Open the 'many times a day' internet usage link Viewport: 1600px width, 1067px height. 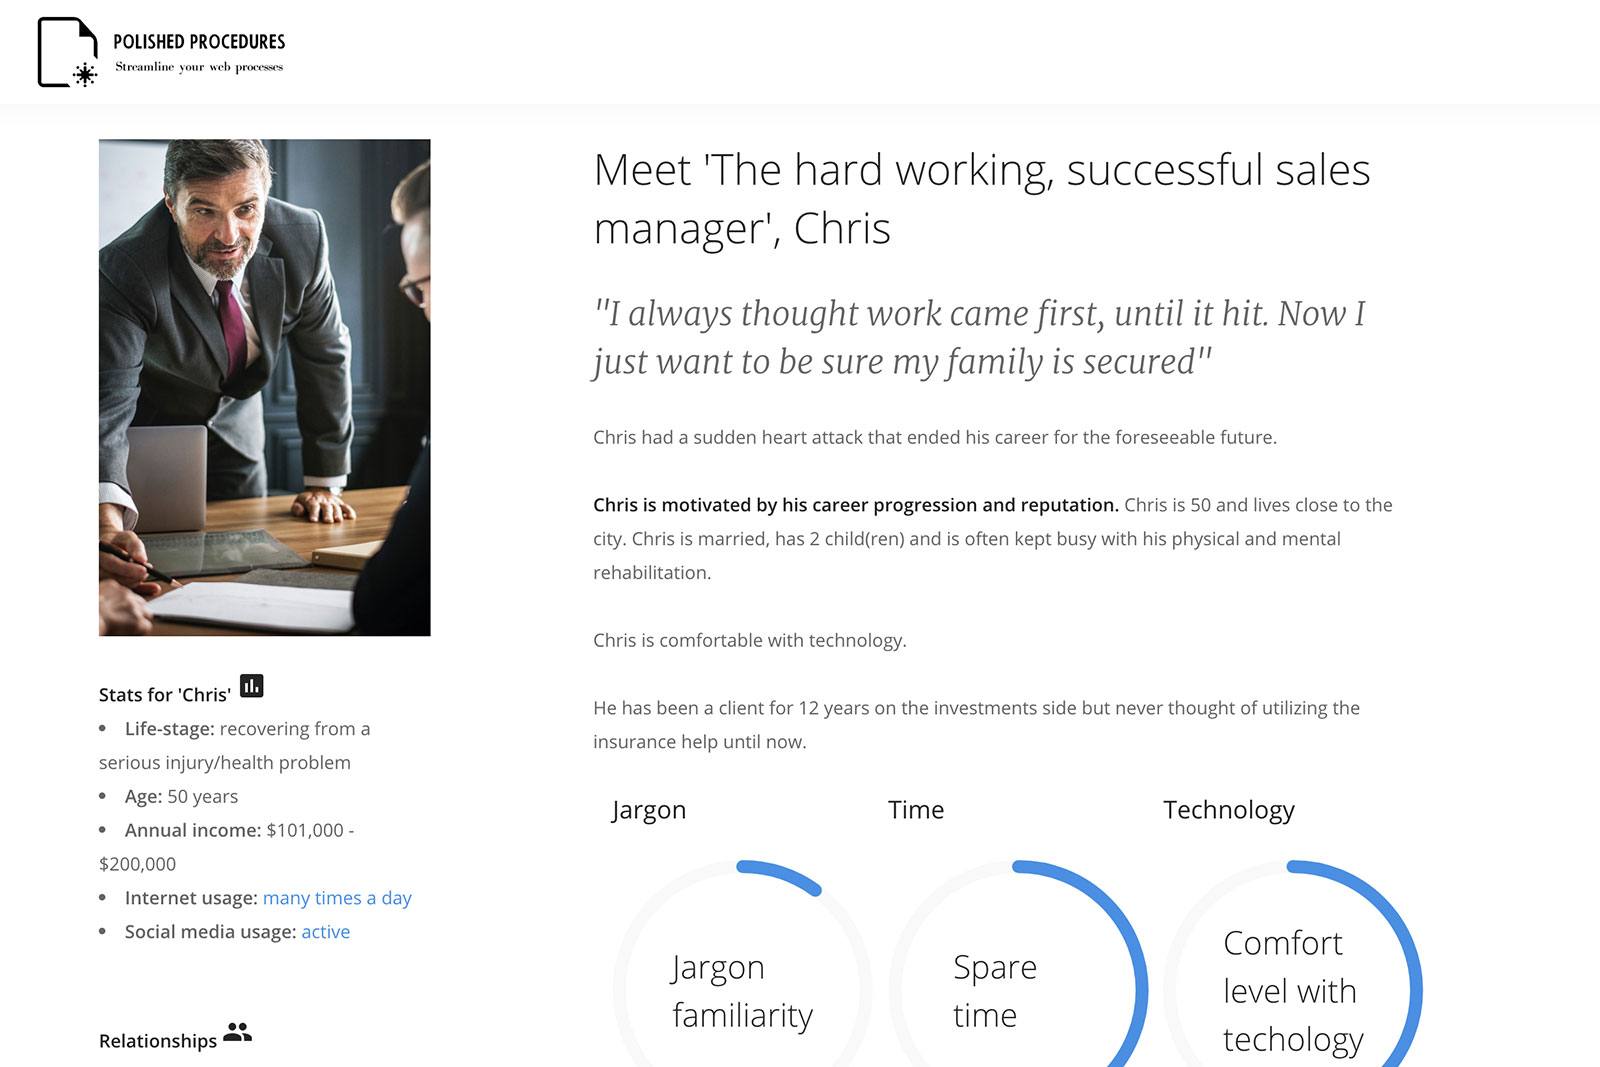point(337,898)
